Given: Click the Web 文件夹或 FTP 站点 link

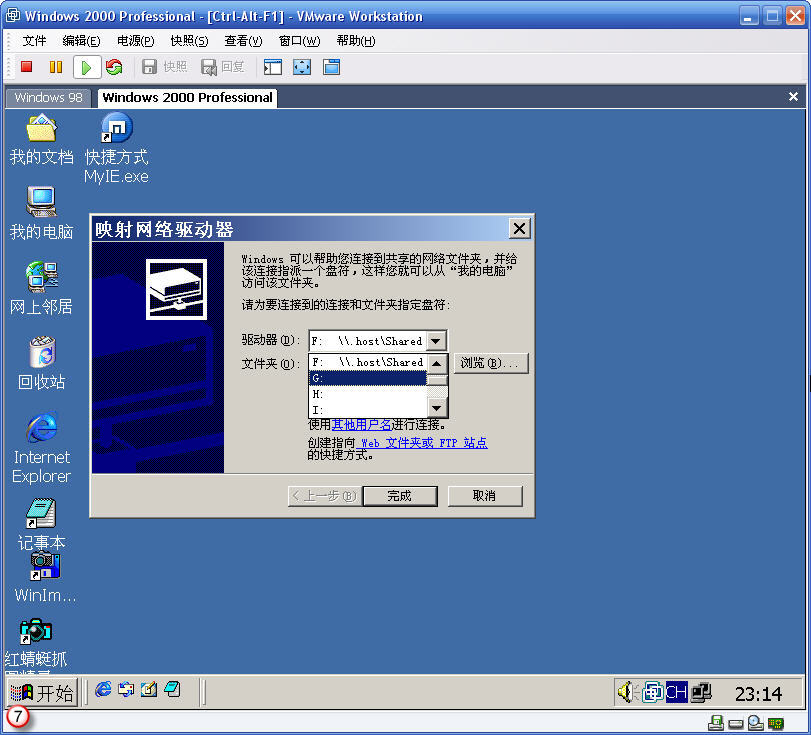Looking at the screenshot, I should (422, 443).
